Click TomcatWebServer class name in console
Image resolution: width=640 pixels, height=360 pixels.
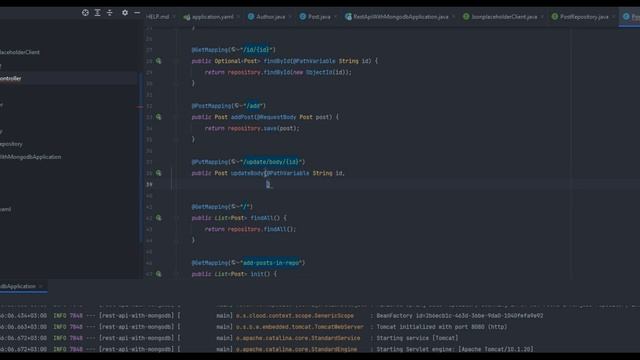pos(337,327)
